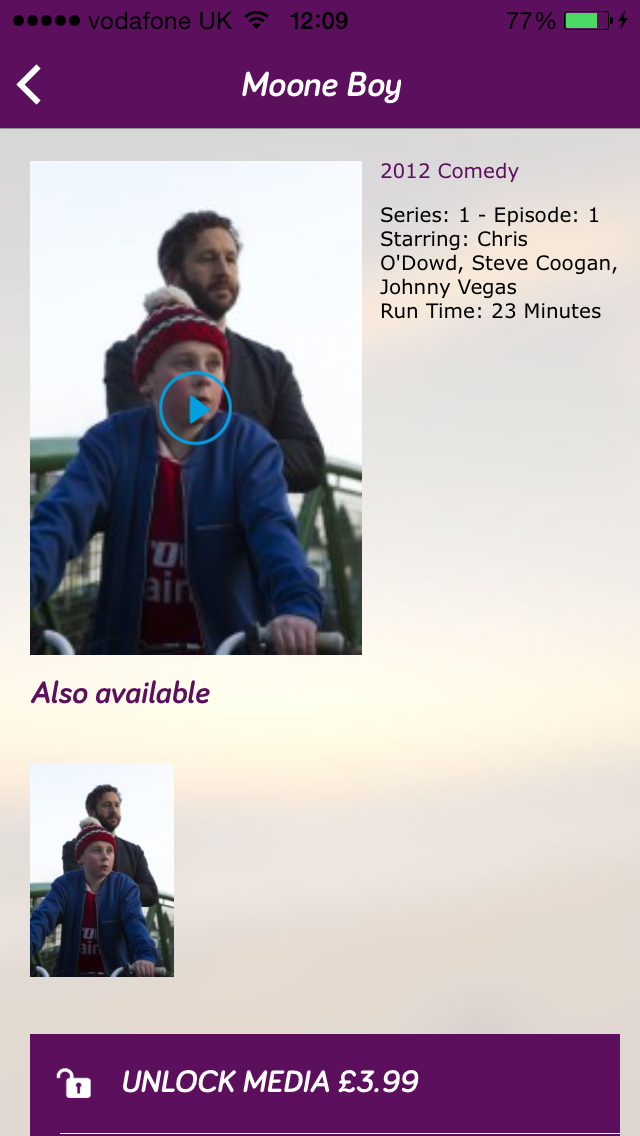Viewport: 640px width, 1136px height.
Task: Tap the 12:09 clock in status bar
Action: coord(319,20)
